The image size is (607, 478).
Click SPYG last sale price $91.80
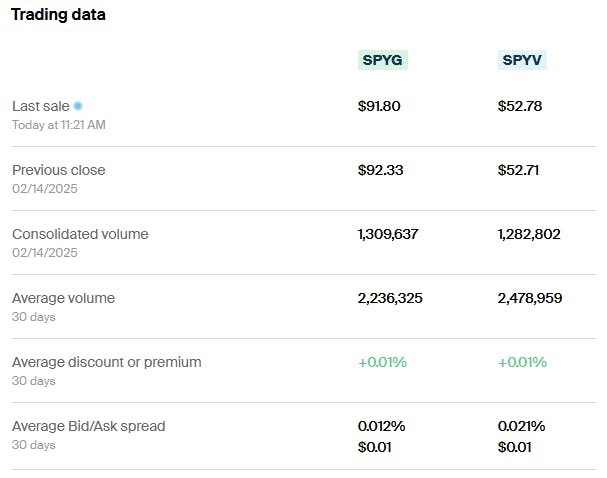point(379,106)
